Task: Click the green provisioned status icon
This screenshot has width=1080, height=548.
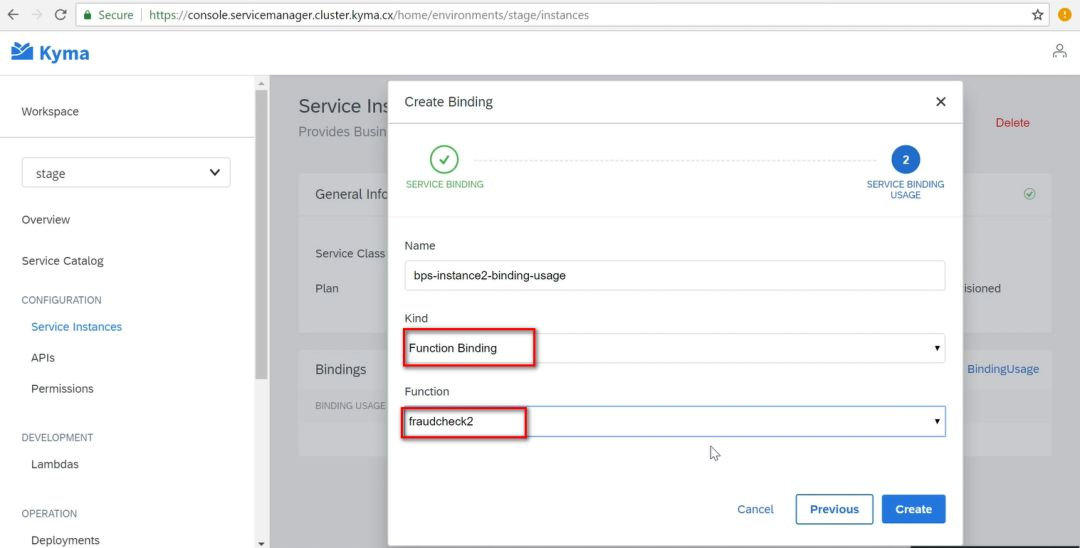Action: (1029, 194)
